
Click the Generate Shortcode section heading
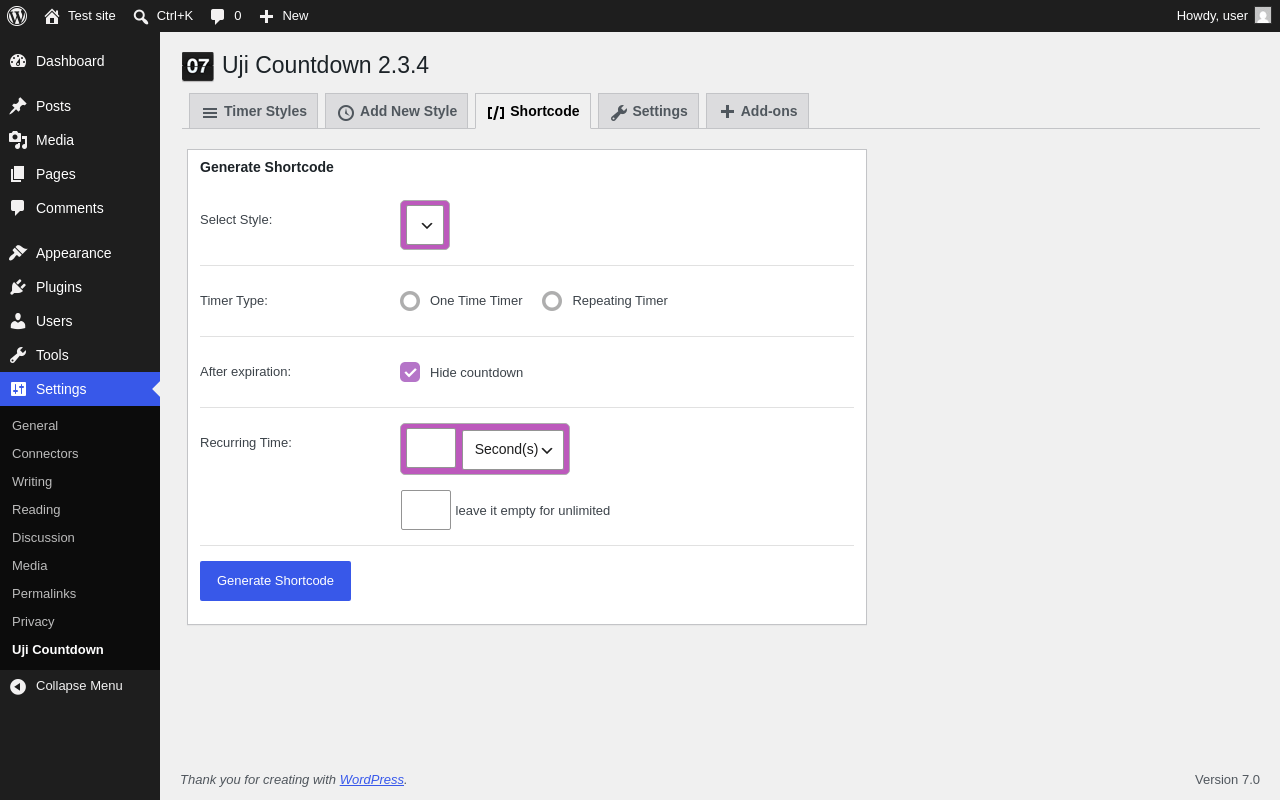[267, 167]
